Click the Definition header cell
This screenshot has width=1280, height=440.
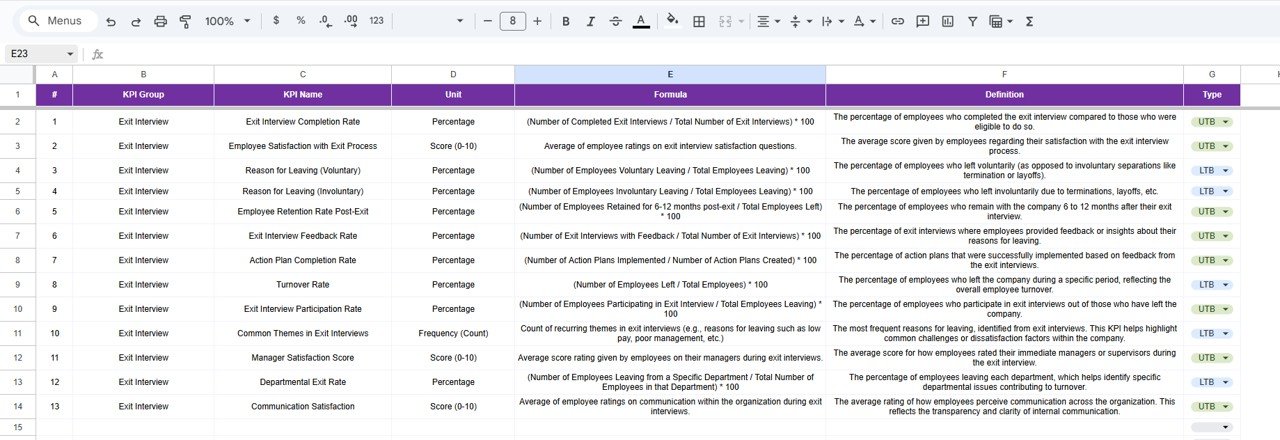[x=1004, y=95]
